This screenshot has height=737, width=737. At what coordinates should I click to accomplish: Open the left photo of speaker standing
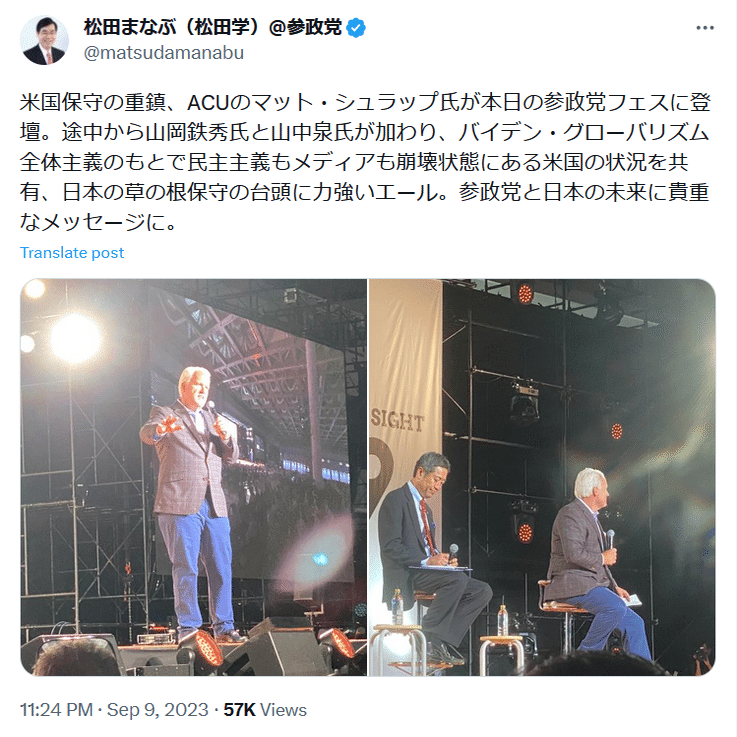193,477
